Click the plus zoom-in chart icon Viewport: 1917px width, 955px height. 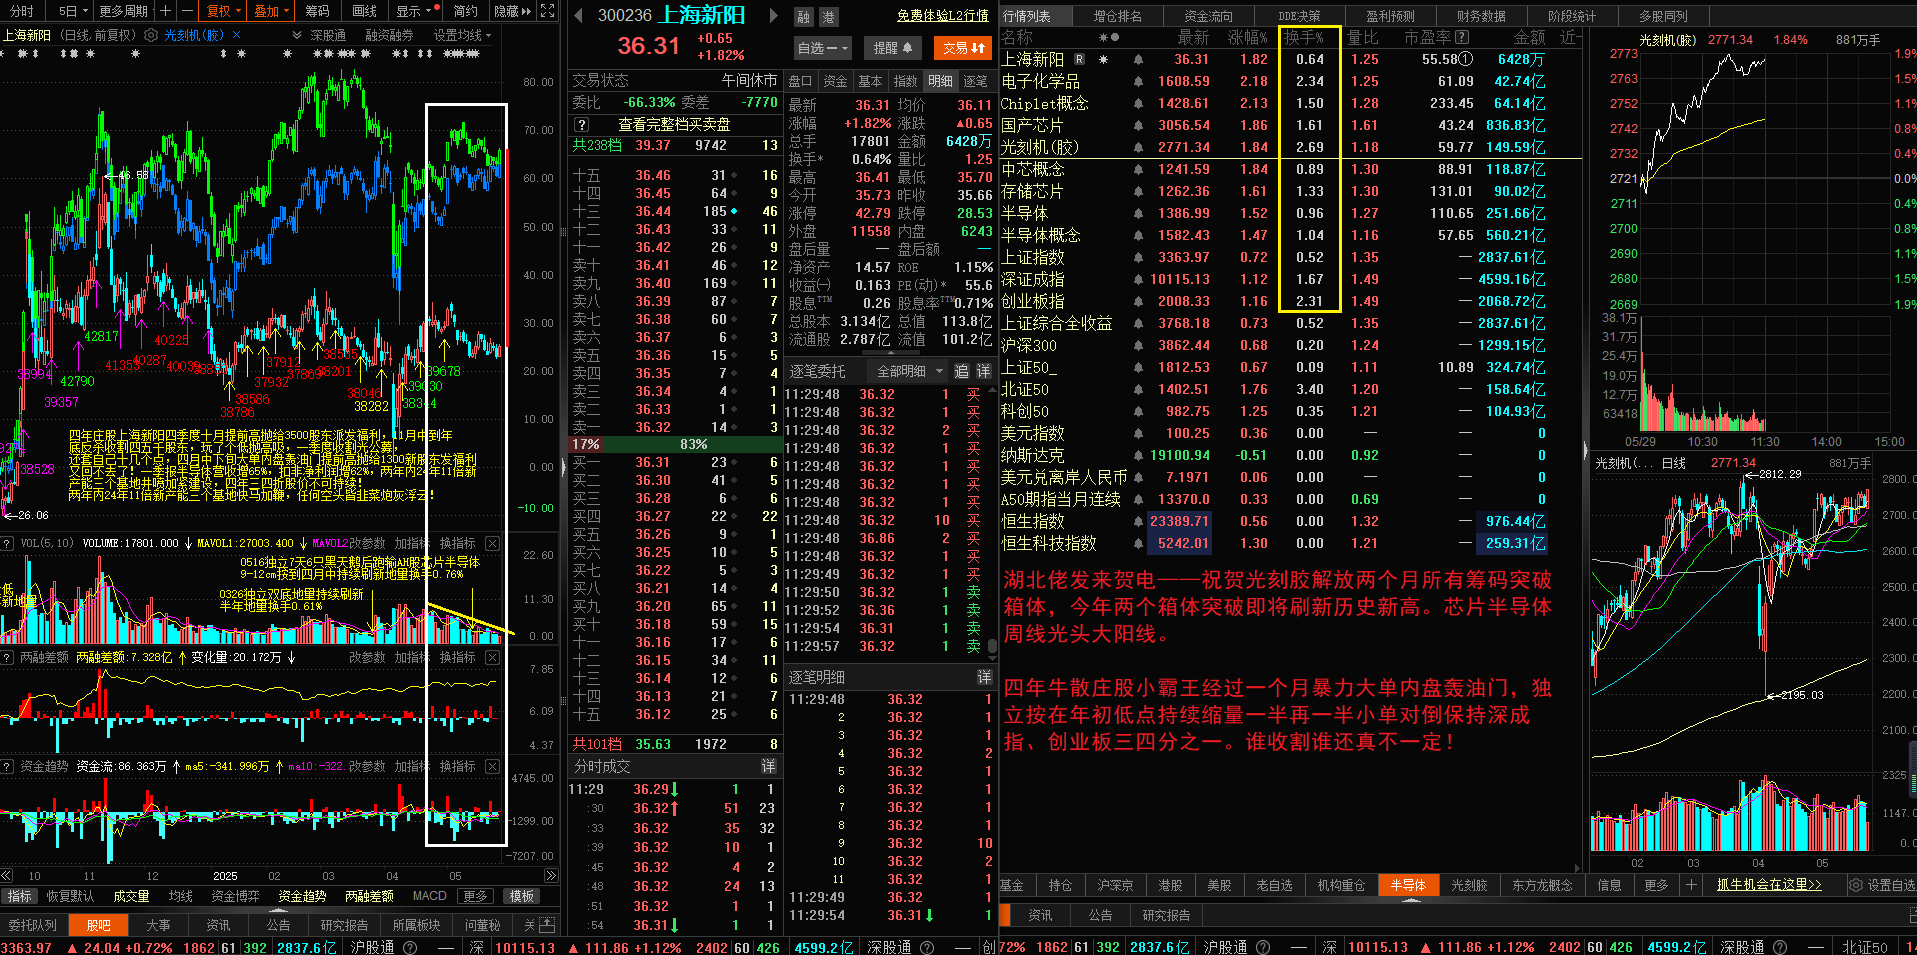tap(165, 11)
